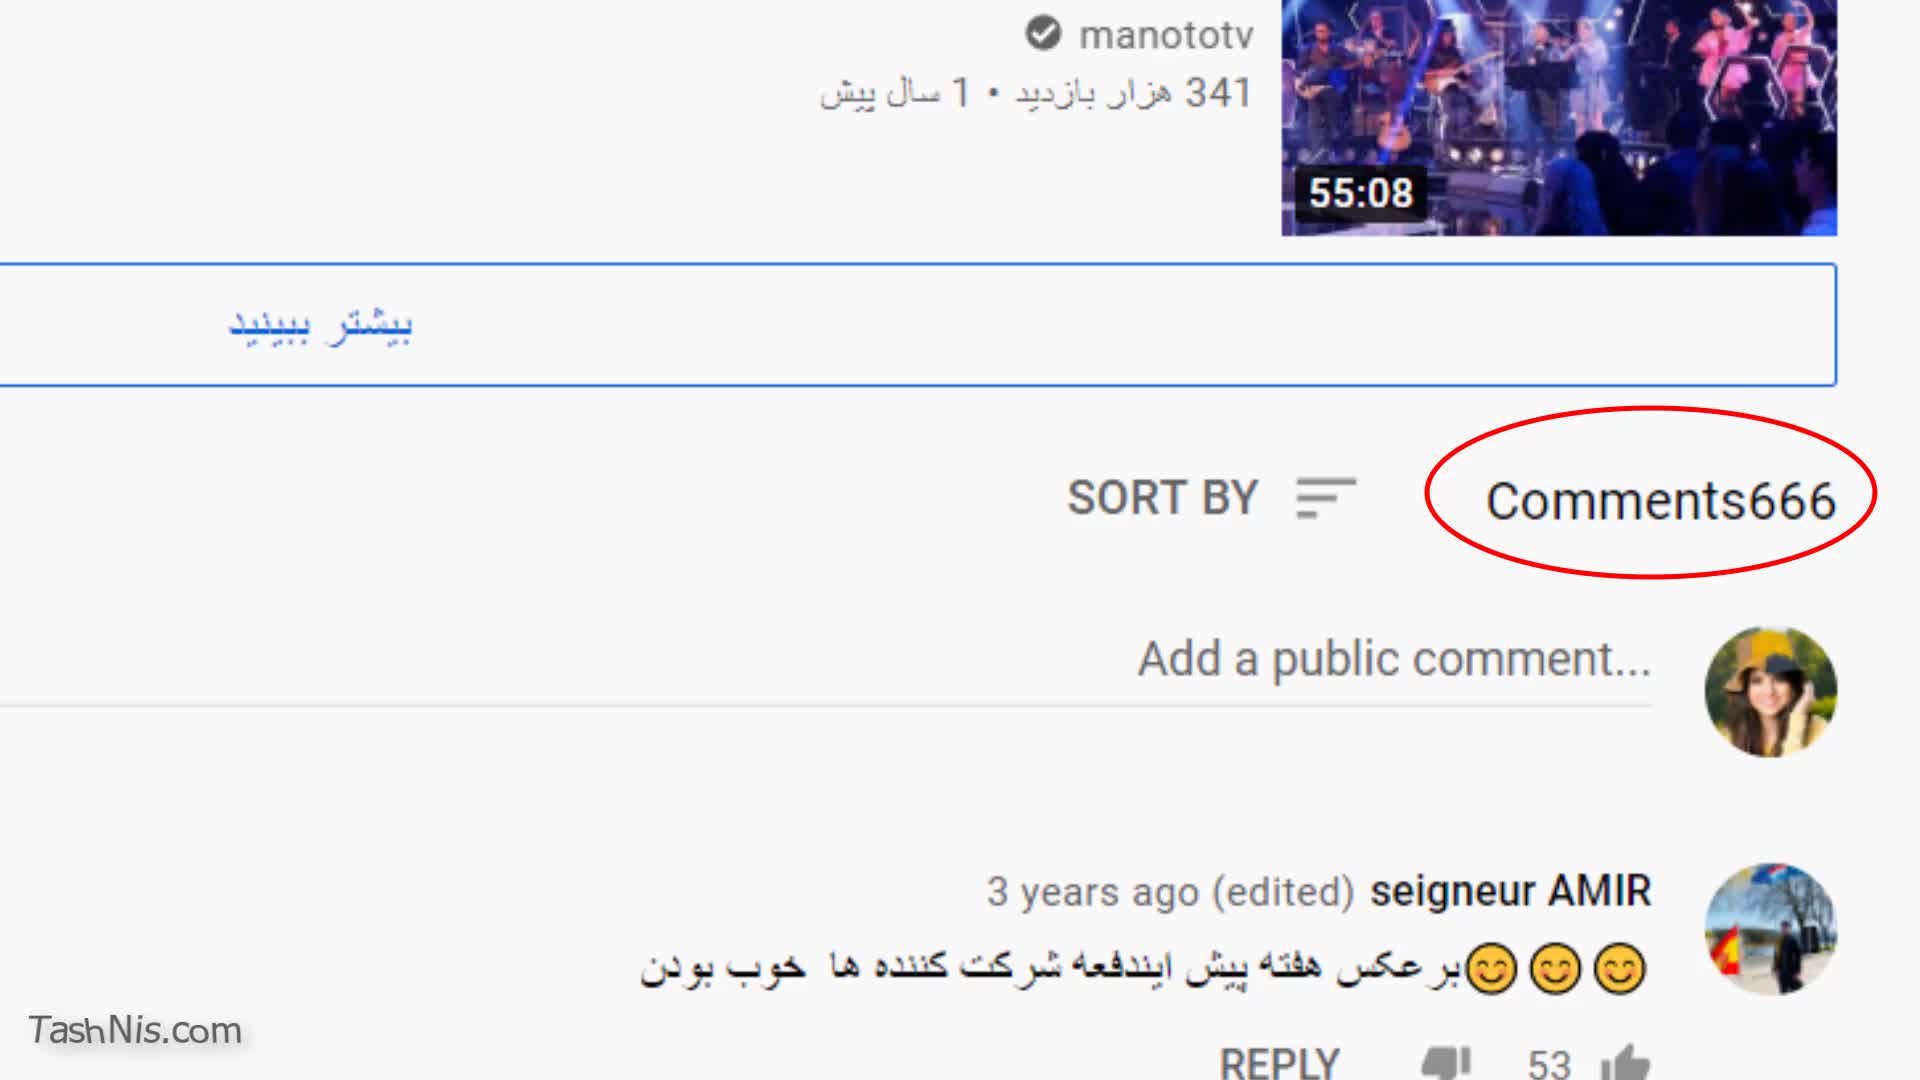Play the concert stage video thumbnail
The width and height of the screenshot is (1920, 1080).
click(x=1559, y=118)
